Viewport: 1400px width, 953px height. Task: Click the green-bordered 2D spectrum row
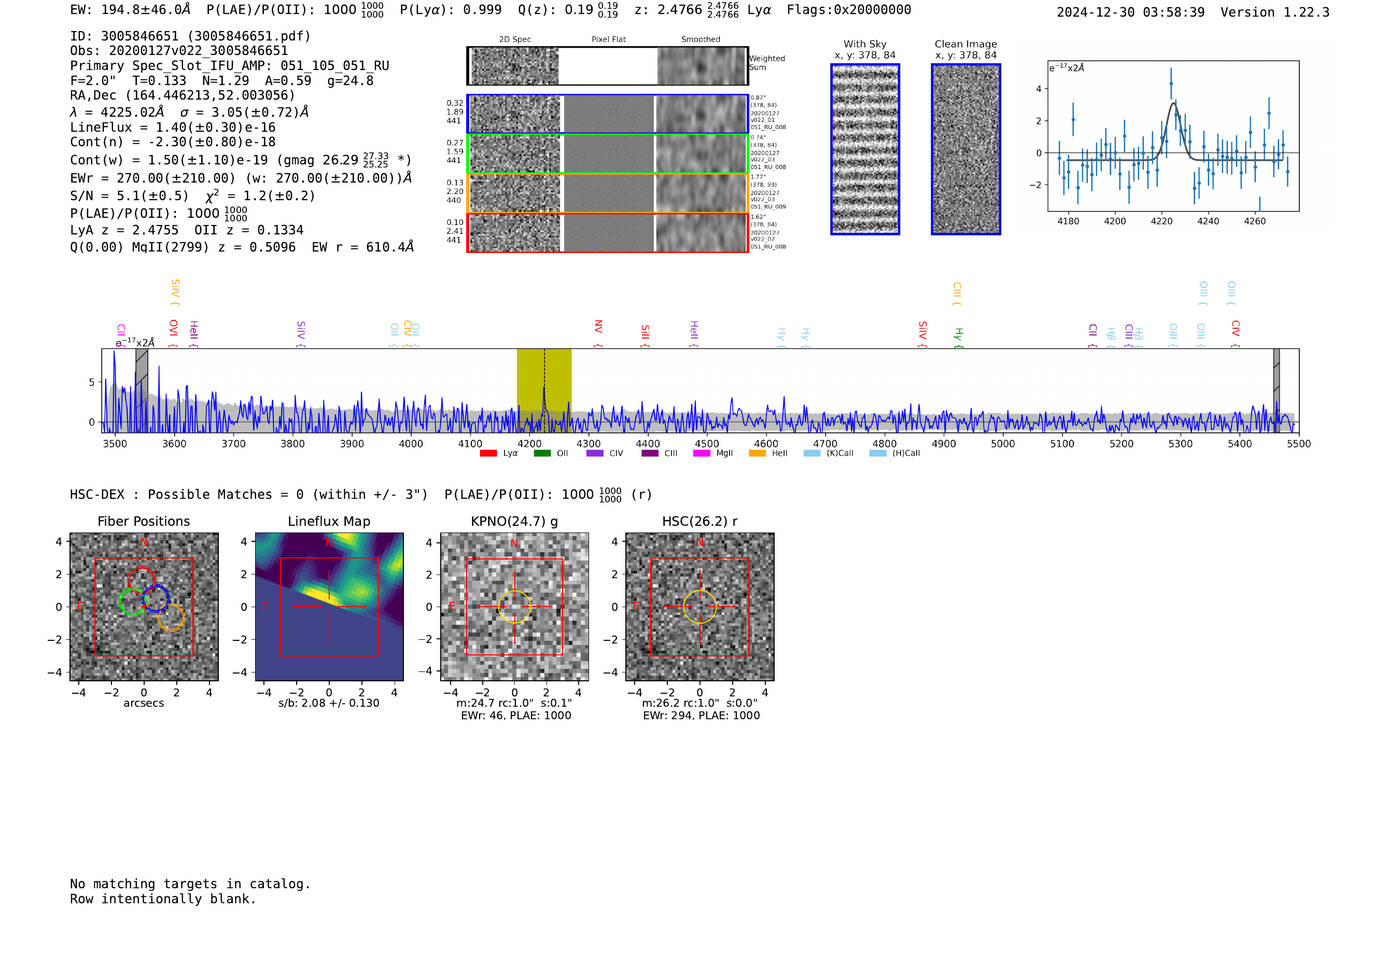(x=608, y=154)
